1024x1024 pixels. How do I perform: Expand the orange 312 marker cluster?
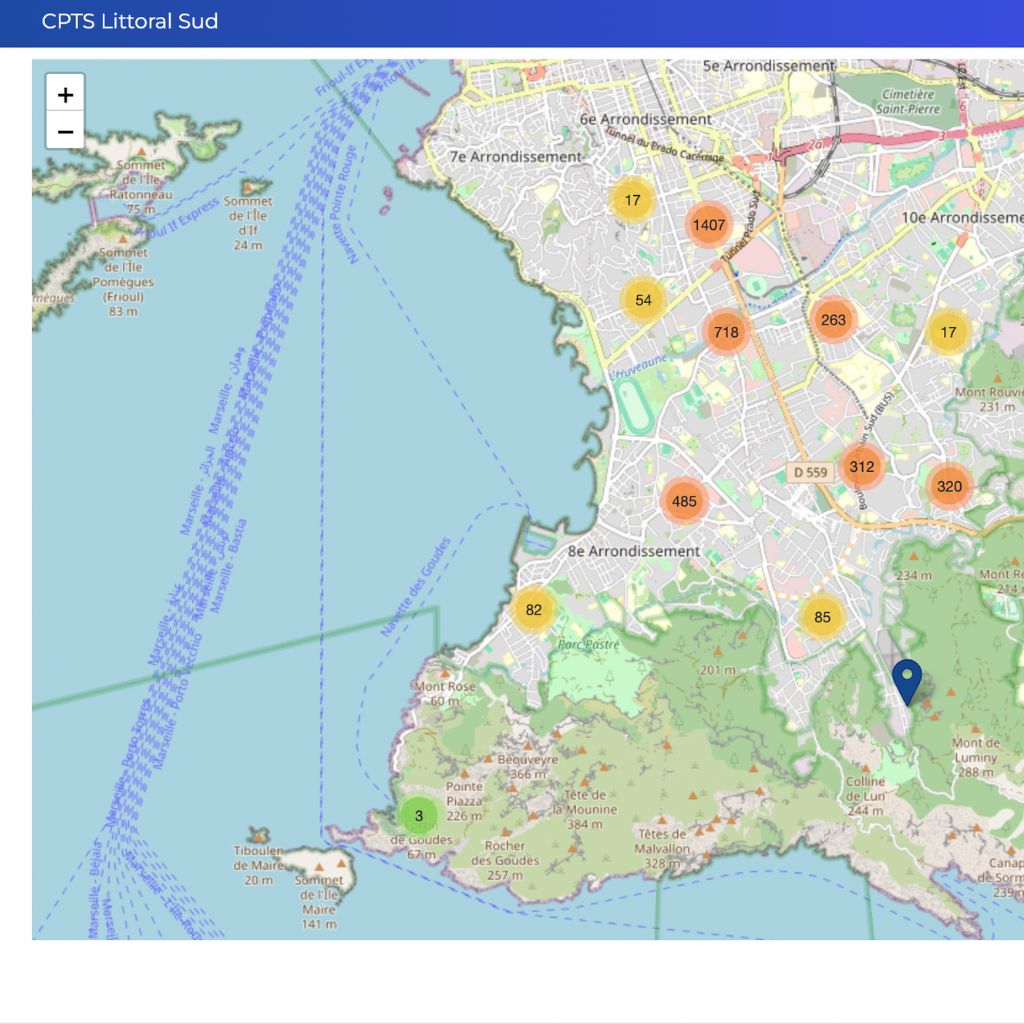pyautogui.click(x=861, y=466)
